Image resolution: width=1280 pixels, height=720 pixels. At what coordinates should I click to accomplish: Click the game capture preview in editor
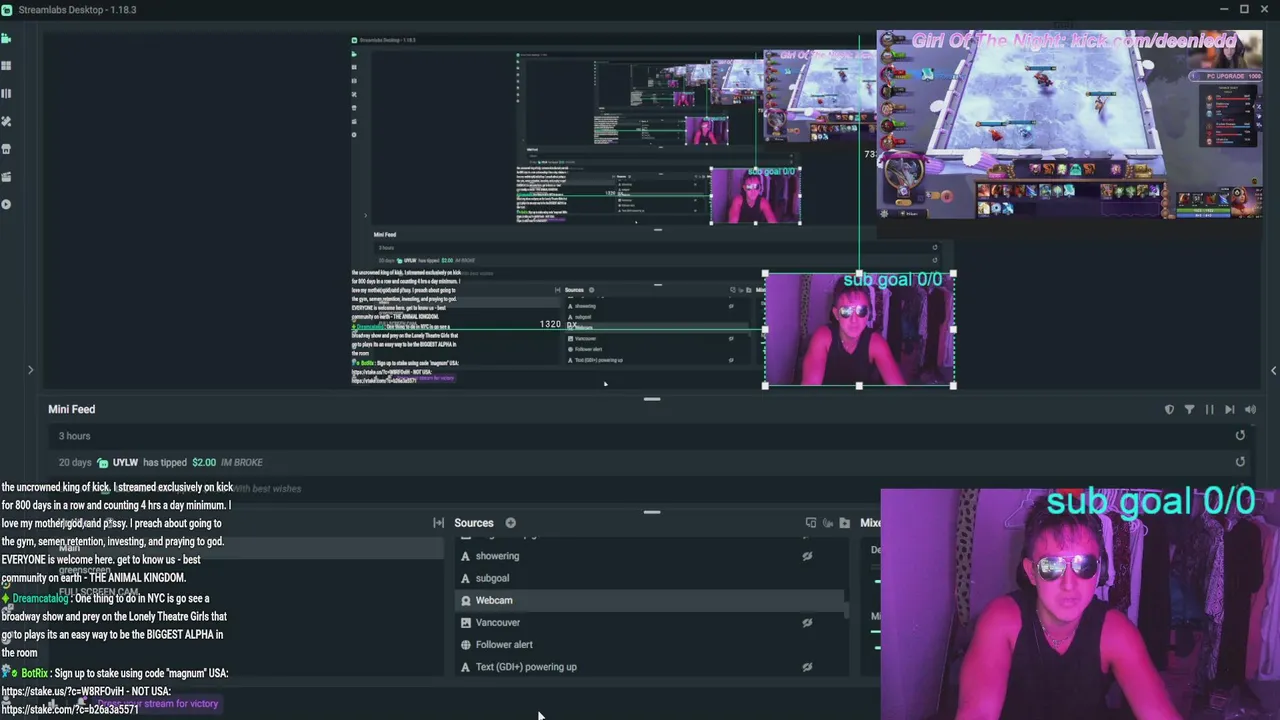coord(1070,124)
